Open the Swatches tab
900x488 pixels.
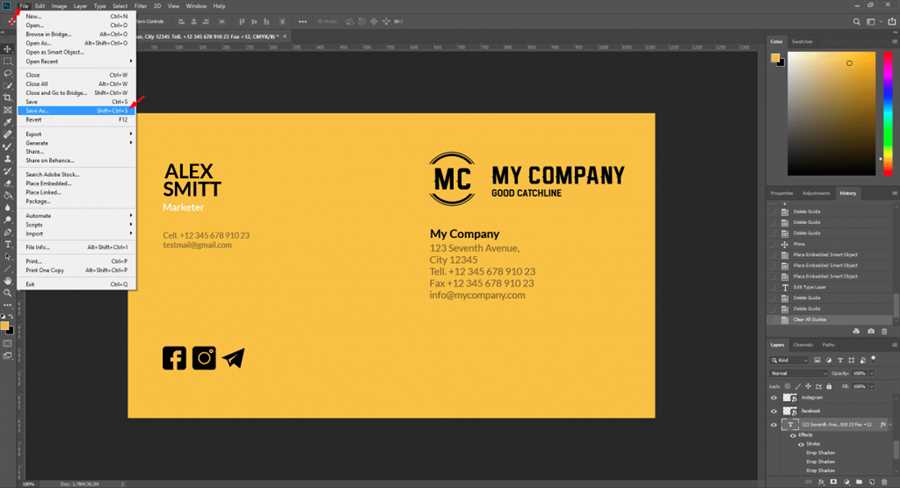802,41
